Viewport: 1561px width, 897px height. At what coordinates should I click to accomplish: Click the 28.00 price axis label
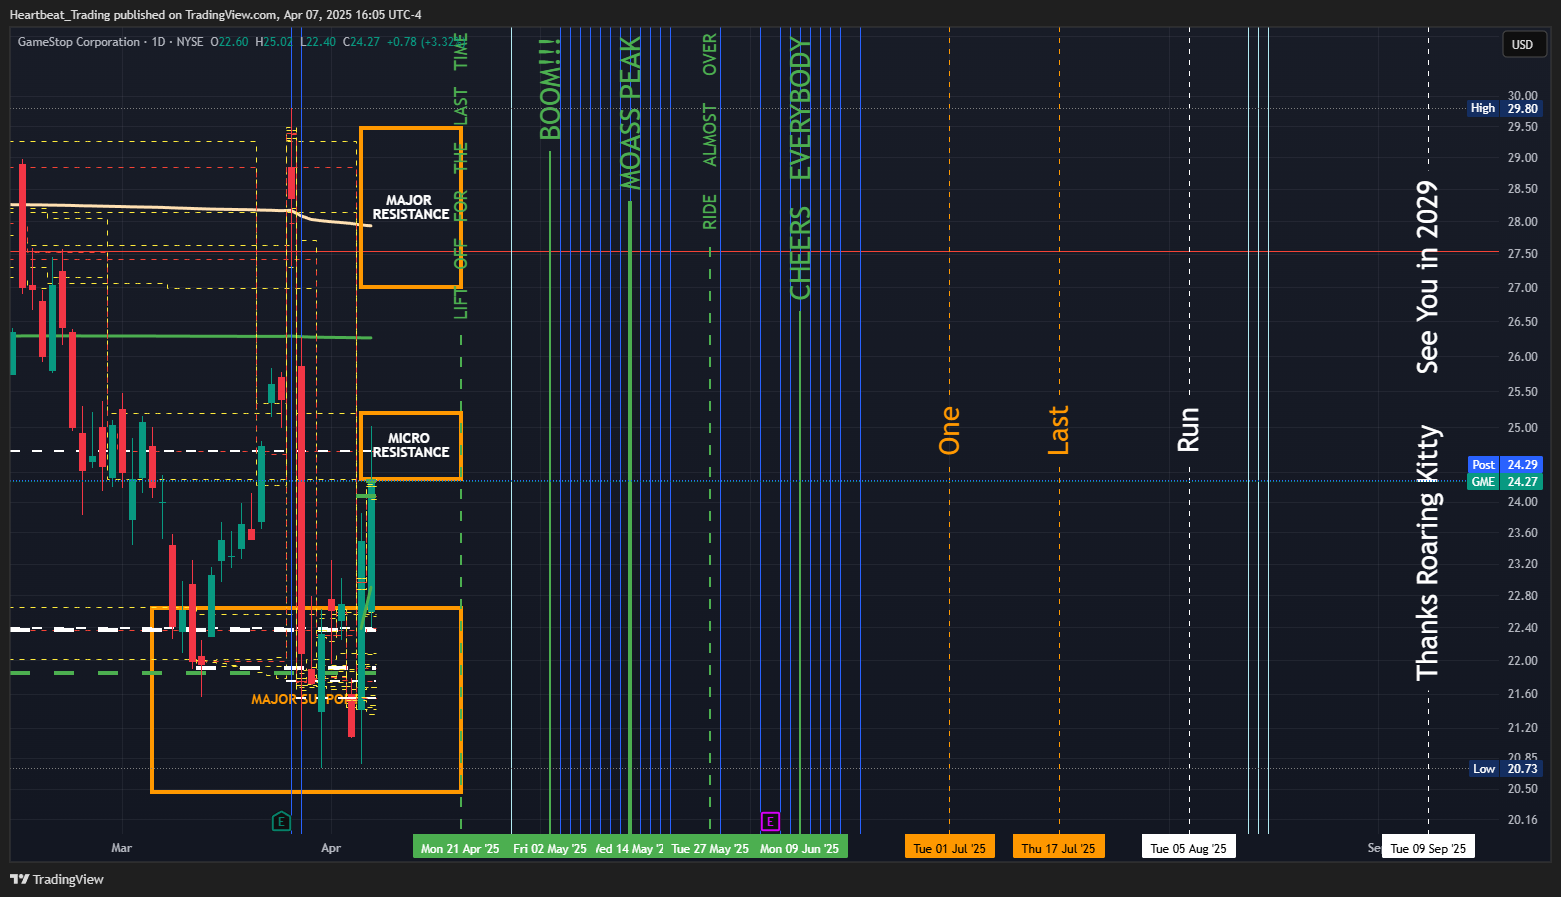[x=1523, y=222]
